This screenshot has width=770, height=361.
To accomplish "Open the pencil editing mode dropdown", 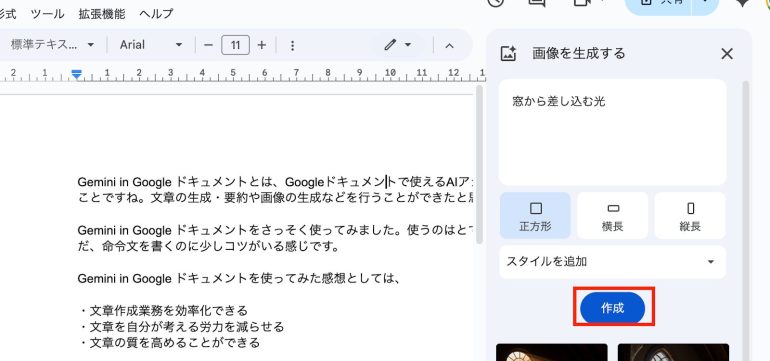I will [x=398, y=45].
